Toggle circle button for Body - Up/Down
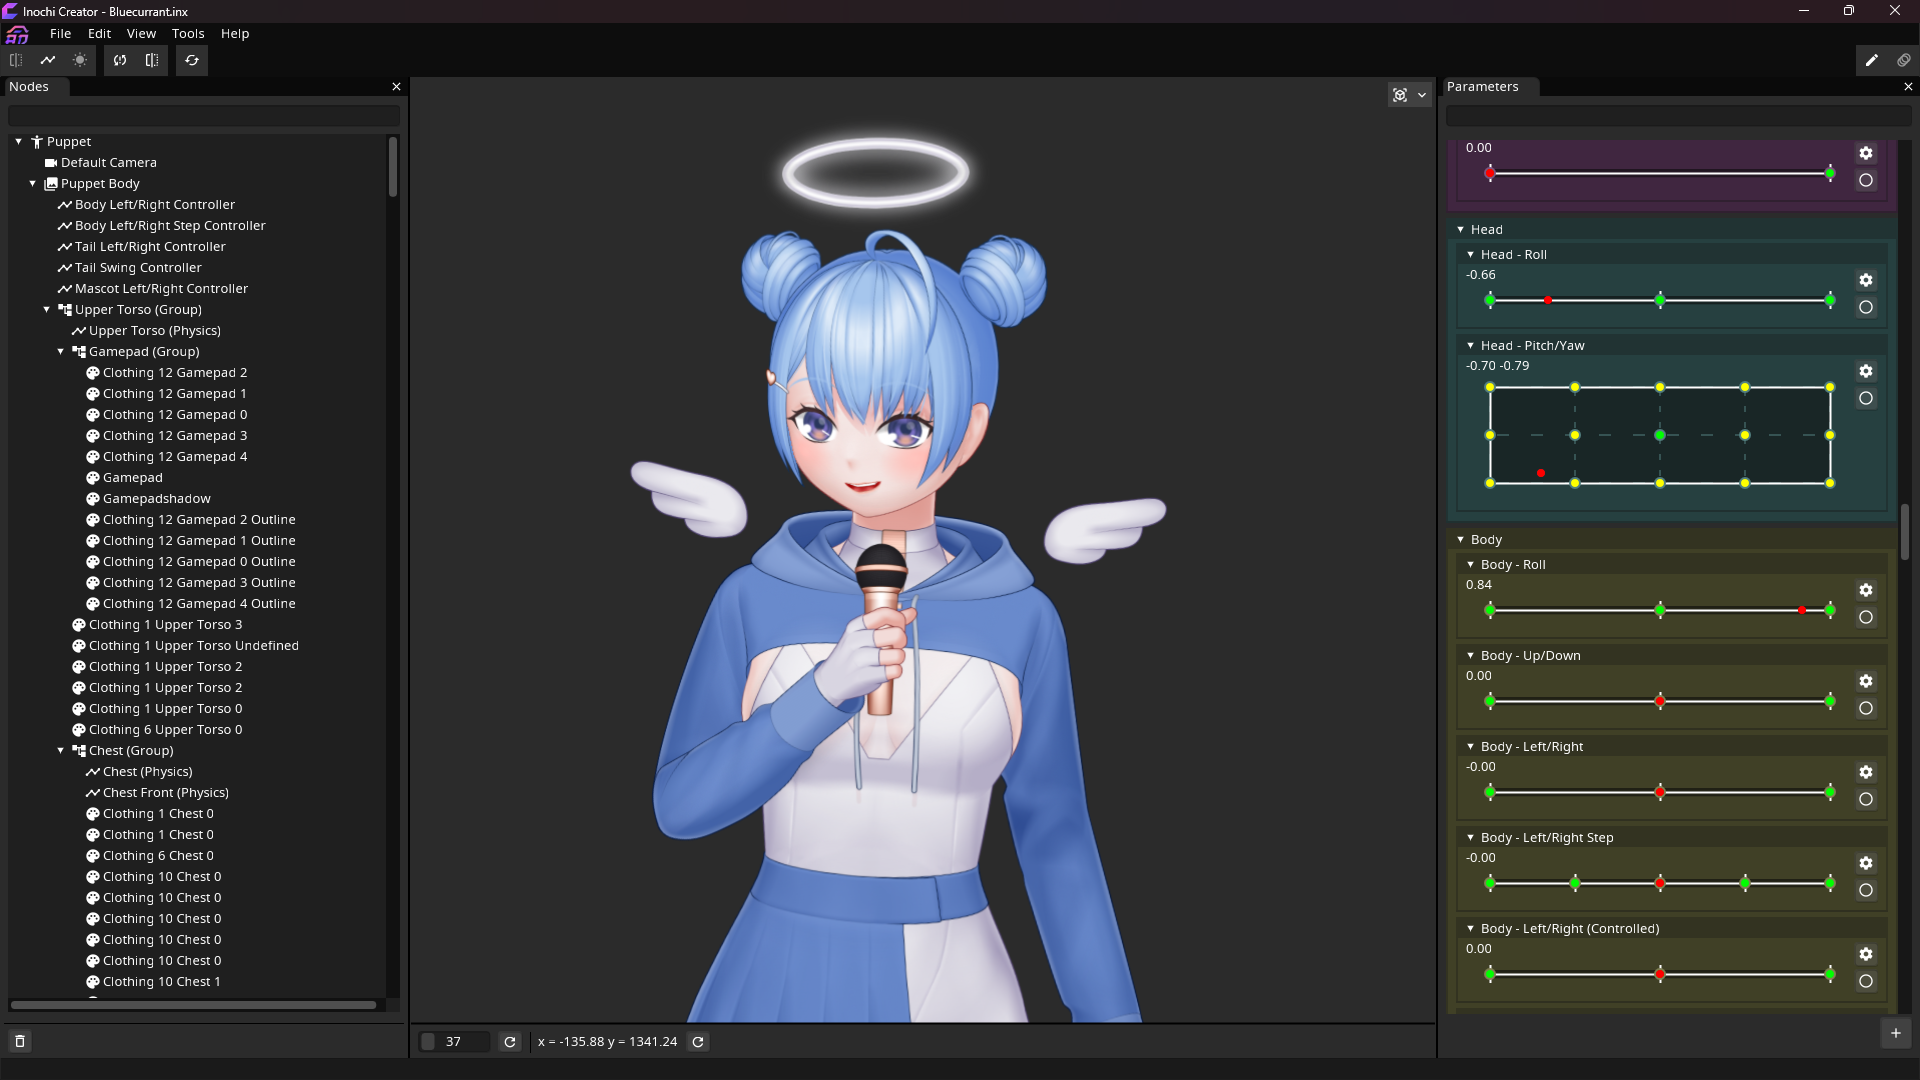 coord(1866,708)
